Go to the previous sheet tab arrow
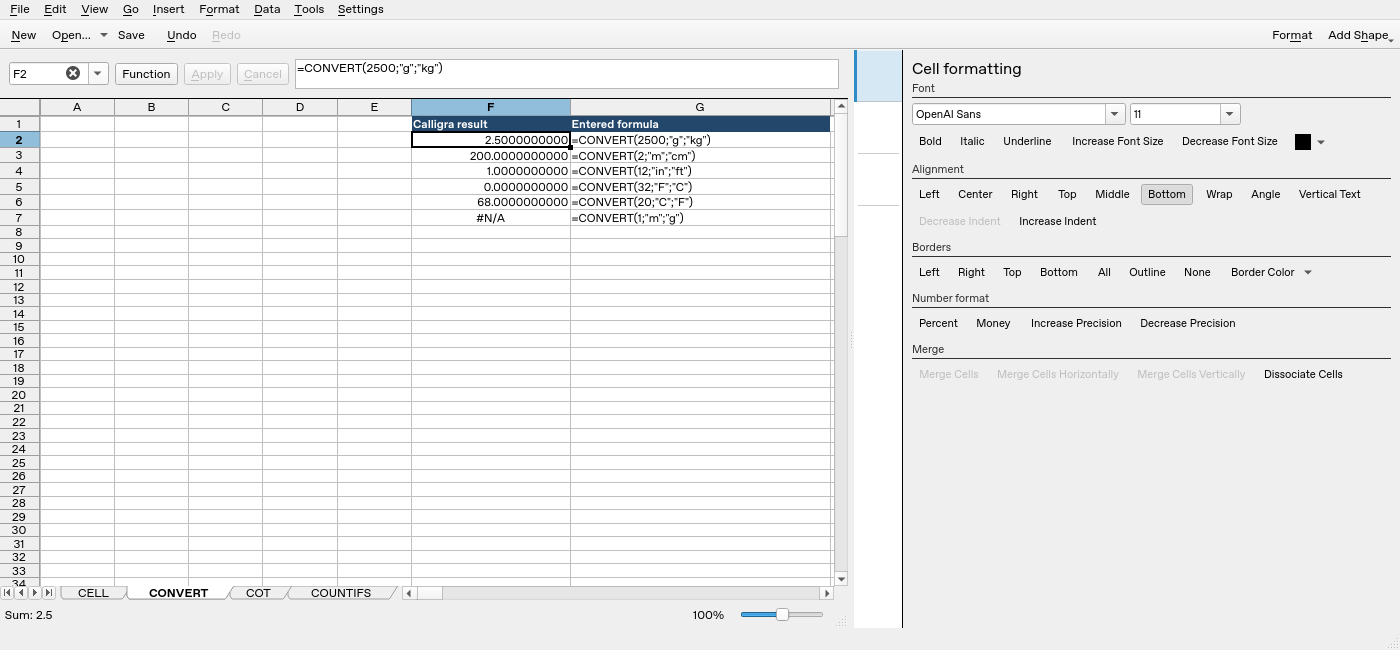Image resolution: width=1400 pixels, height=650 pixels. click(21, 593)
